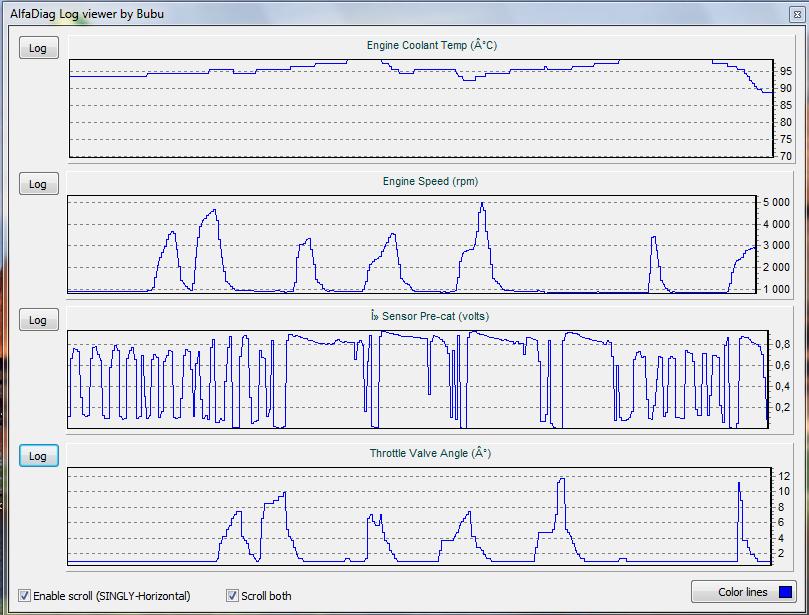
Task: Select the highest peak in Engine Speed graph
Action: click(482, 205)
